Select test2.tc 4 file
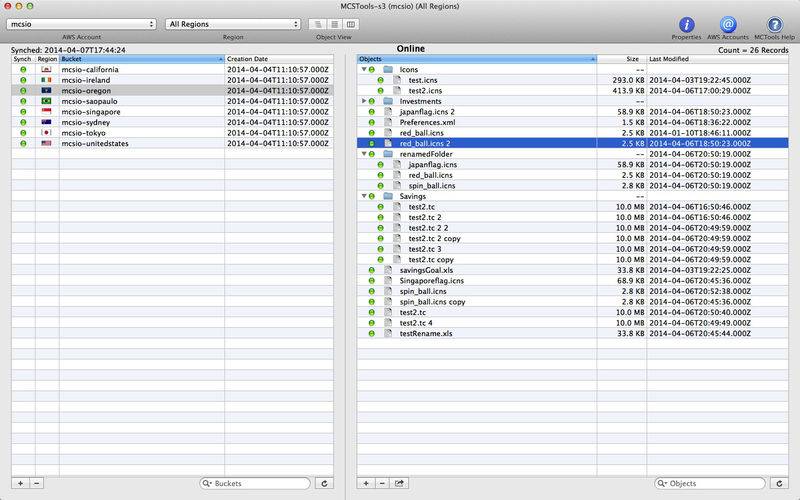800x500 pixels. point(572,323)
